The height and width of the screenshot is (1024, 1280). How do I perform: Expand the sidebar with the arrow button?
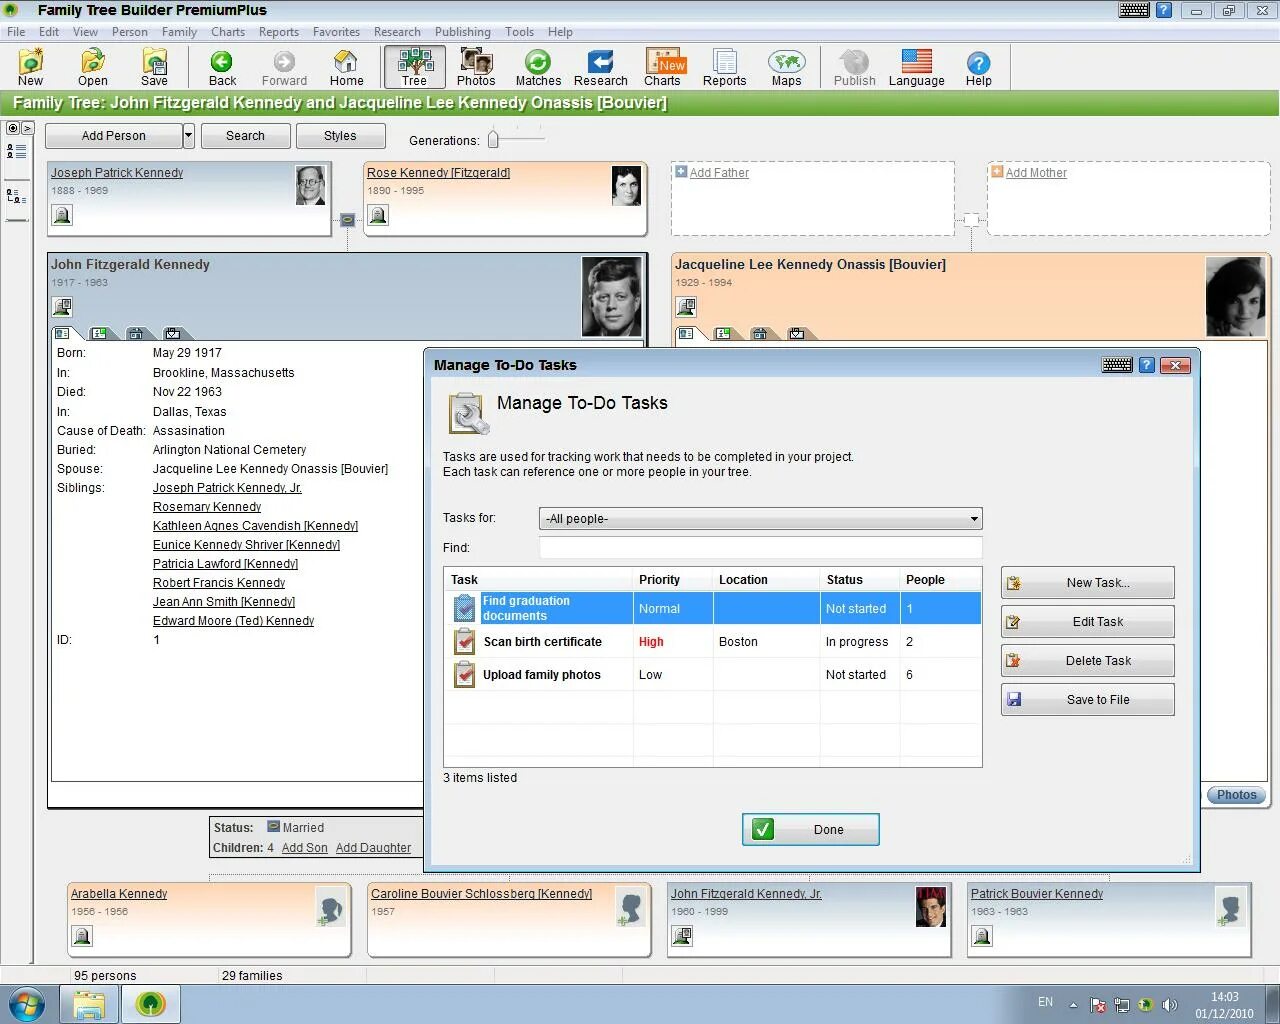27,128
